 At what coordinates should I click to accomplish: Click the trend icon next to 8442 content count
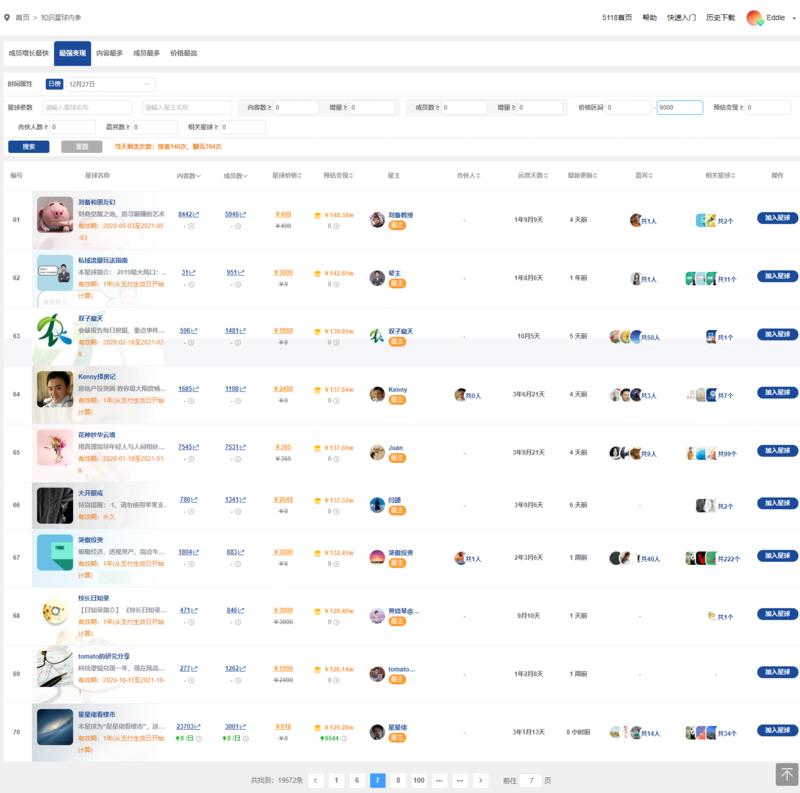(x=196, y=215)
